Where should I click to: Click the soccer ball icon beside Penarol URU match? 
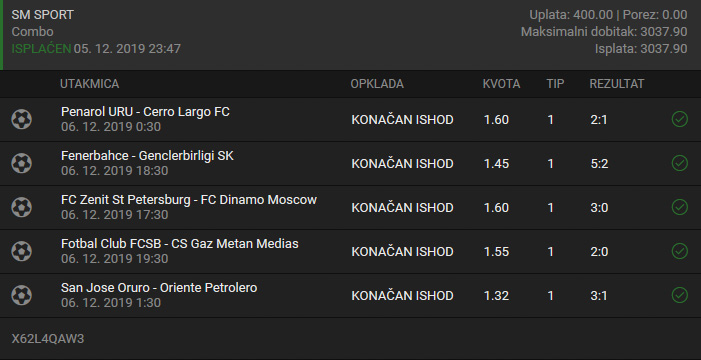(21, 119)
